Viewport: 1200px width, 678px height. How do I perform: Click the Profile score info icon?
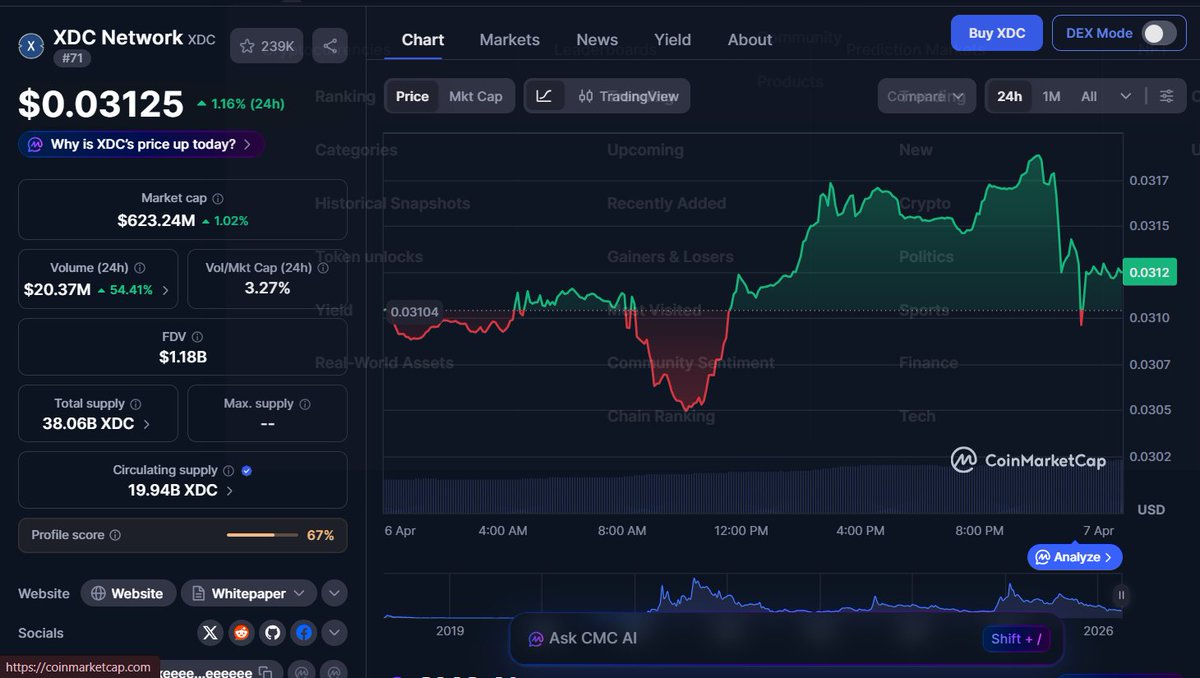[115, 536]
